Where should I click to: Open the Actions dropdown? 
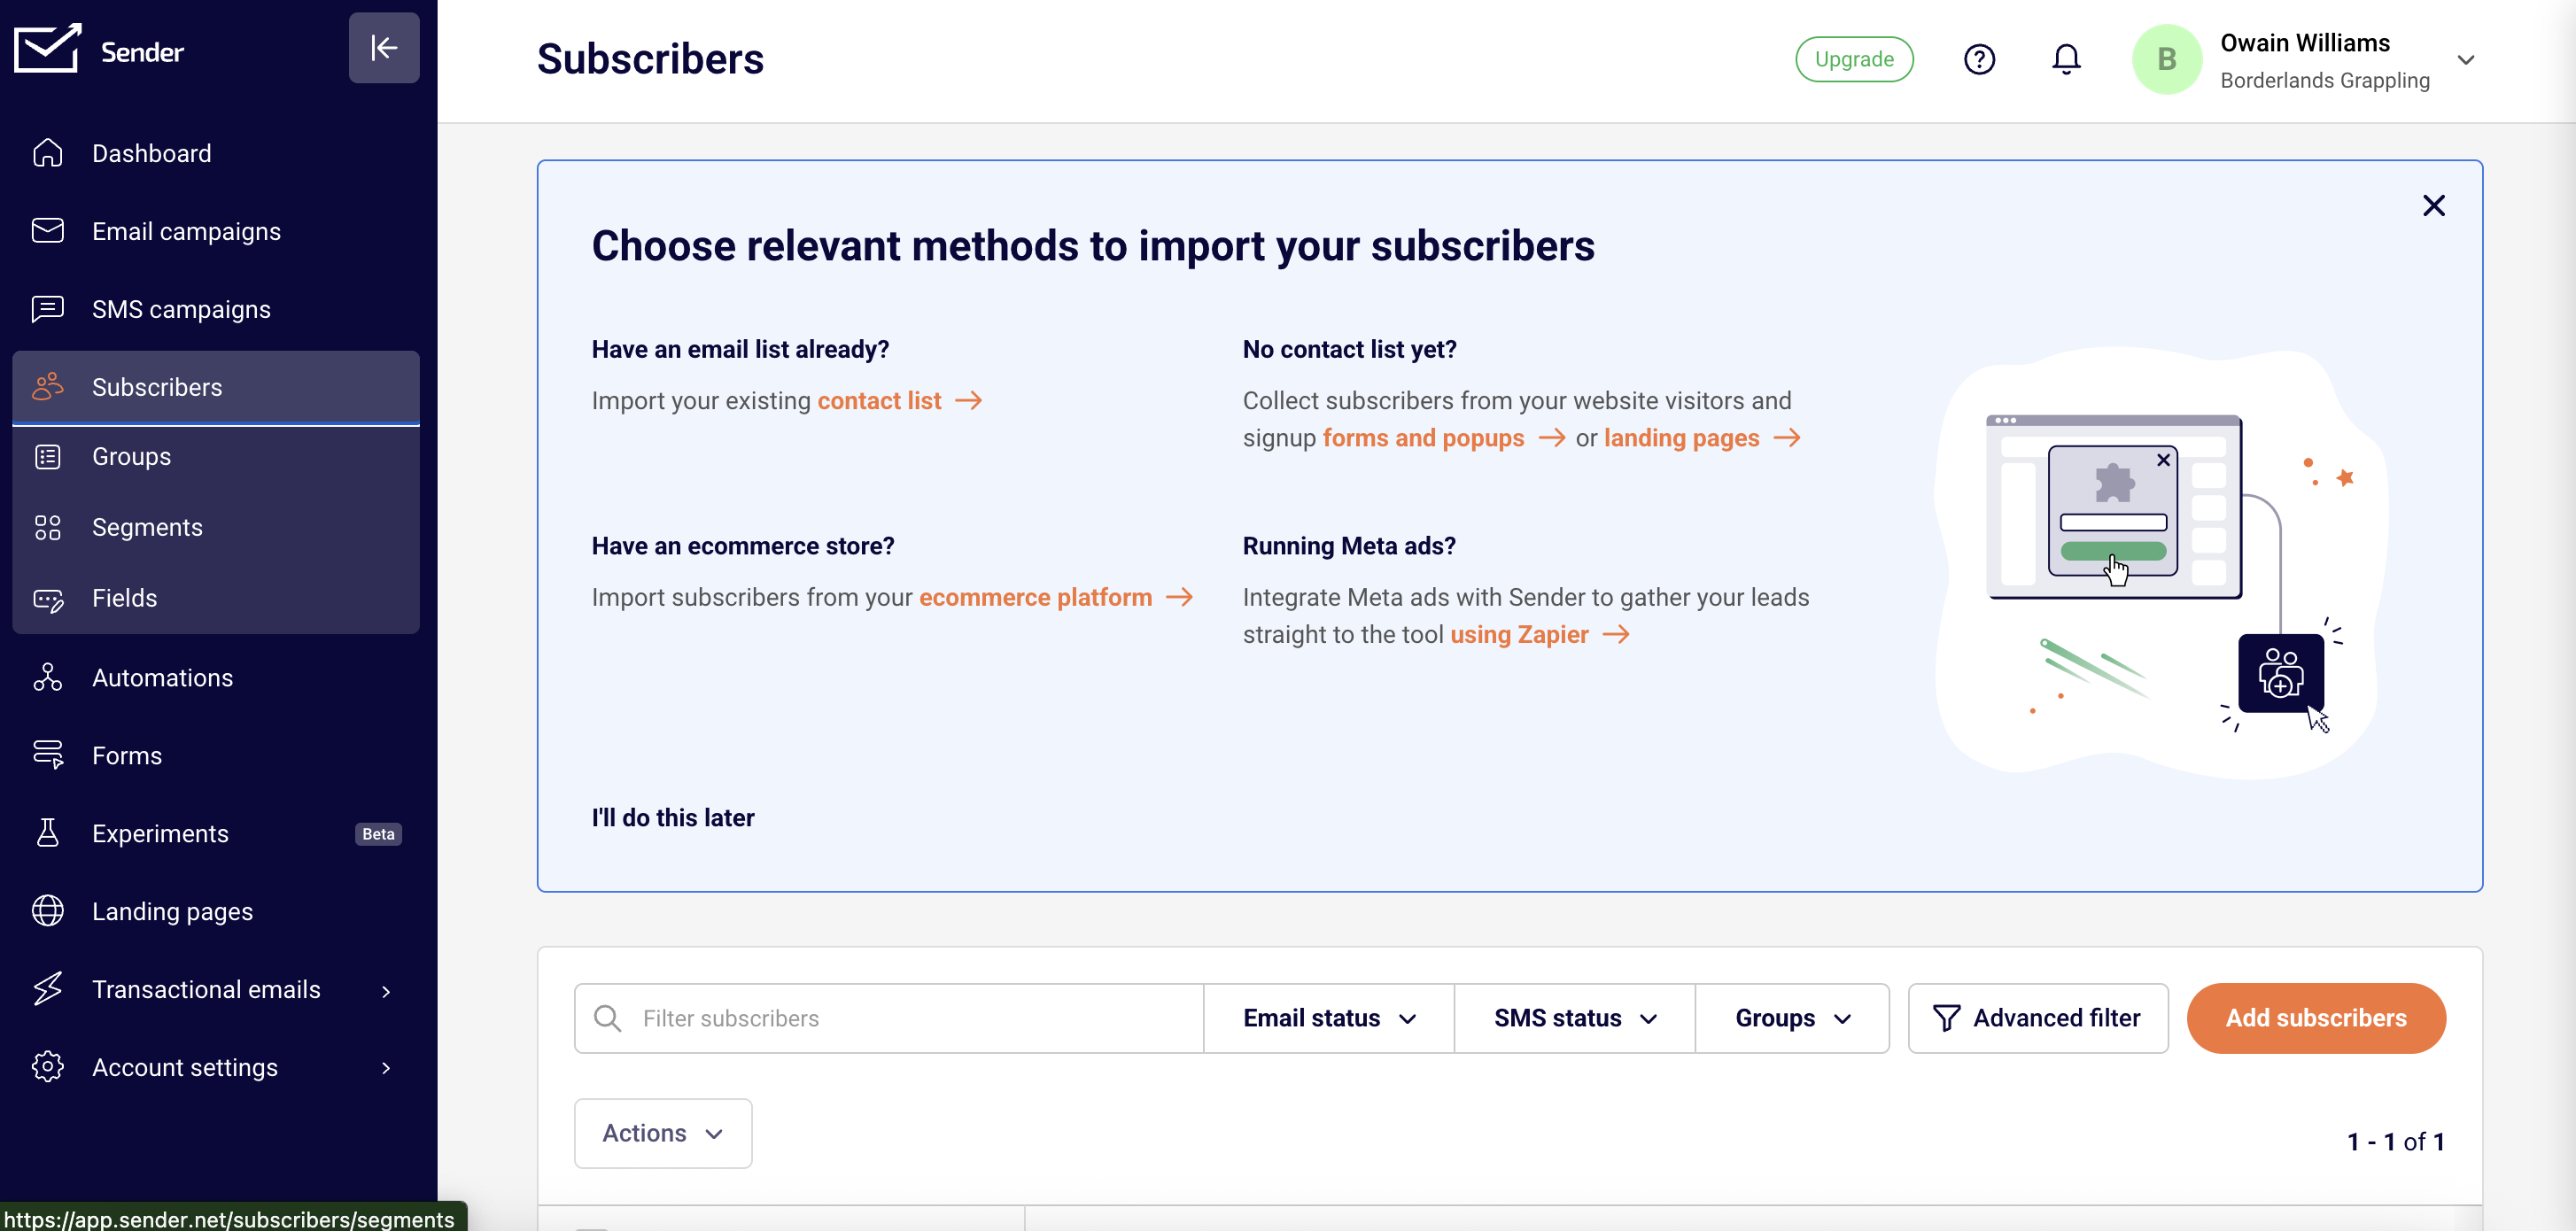663,1133
